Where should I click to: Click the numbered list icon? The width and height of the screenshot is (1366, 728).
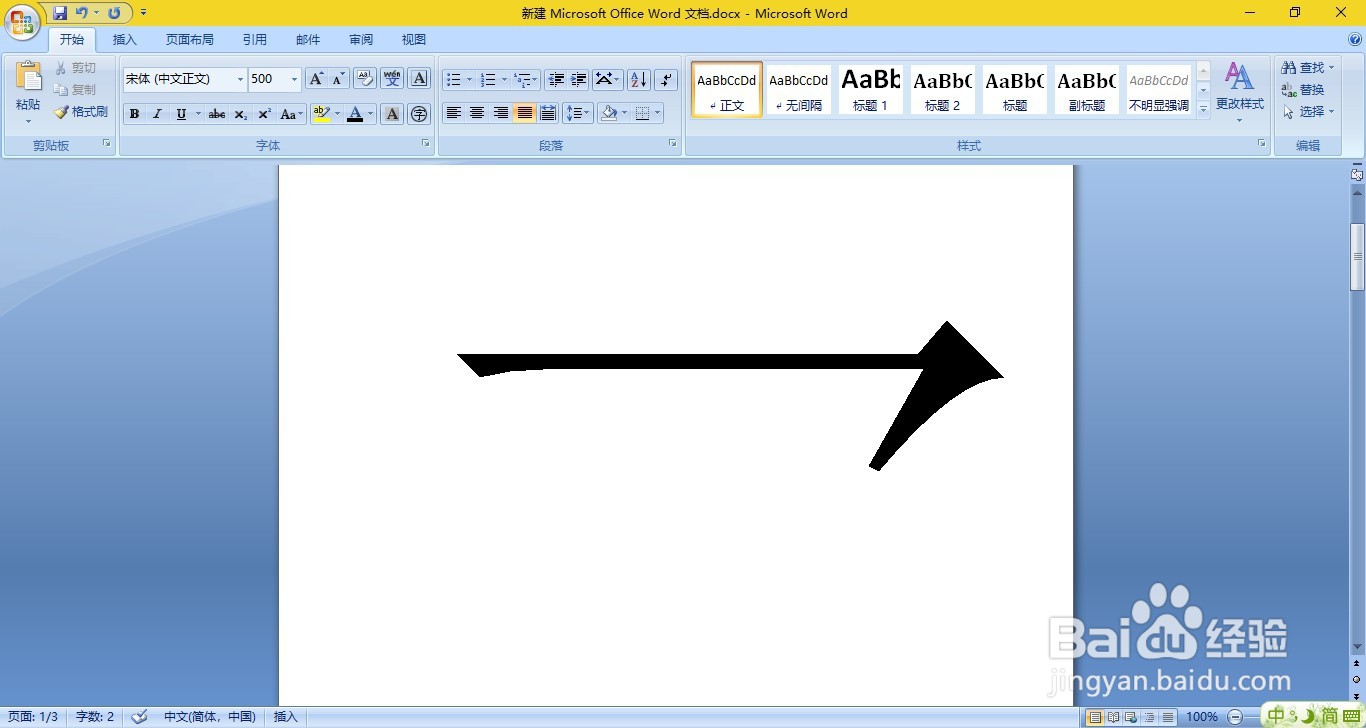[x=488, y=79]
